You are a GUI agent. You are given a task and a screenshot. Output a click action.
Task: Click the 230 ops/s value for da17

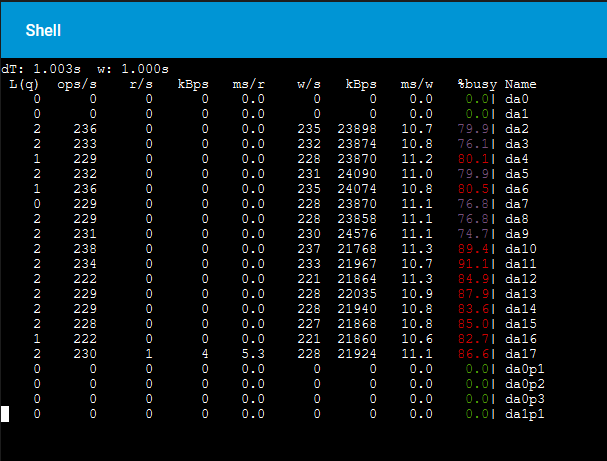tap(85, 354)
